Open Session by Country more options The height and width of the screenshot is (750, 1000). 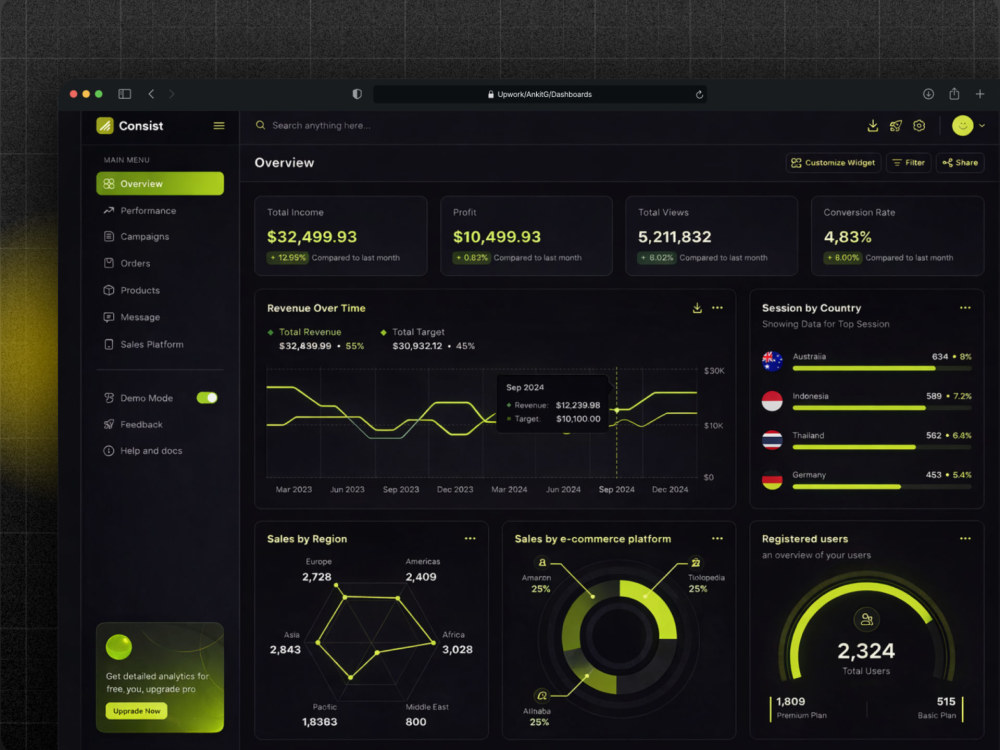(x=965, y=308)
